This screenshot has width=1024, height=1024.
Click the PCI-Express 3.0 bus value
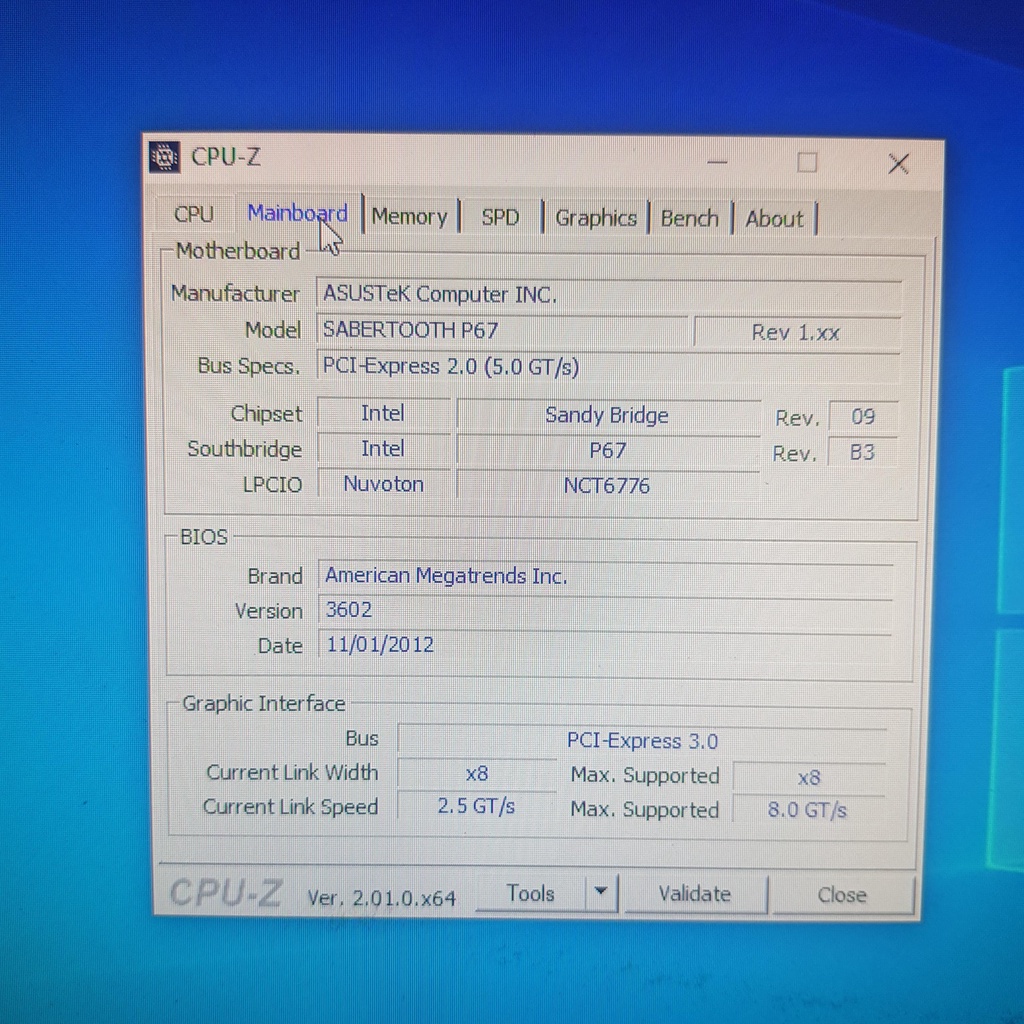click(643, 741)
